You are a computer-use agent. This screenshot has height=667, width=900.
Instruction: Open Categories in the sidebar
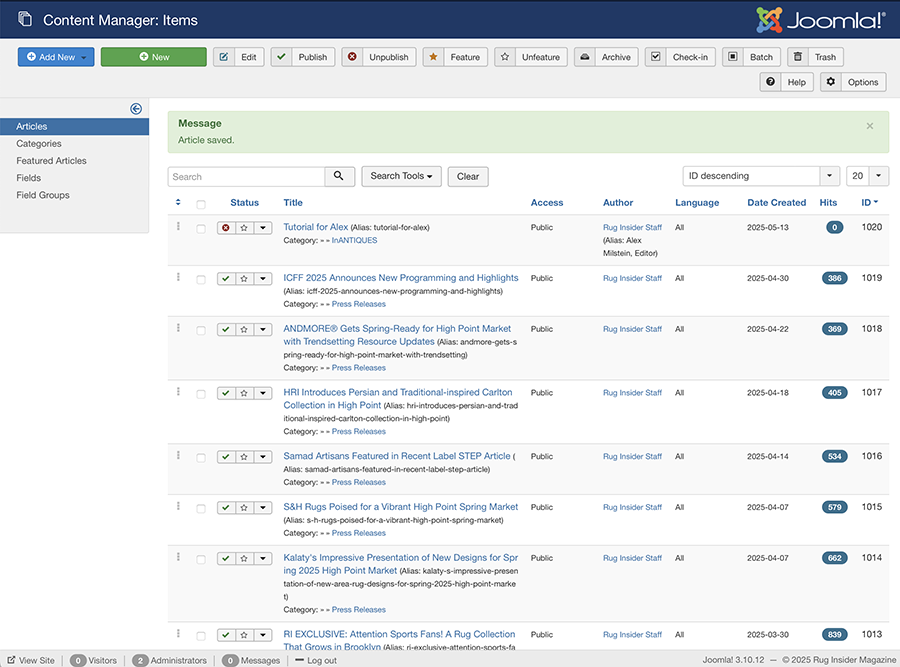(38, 144)
